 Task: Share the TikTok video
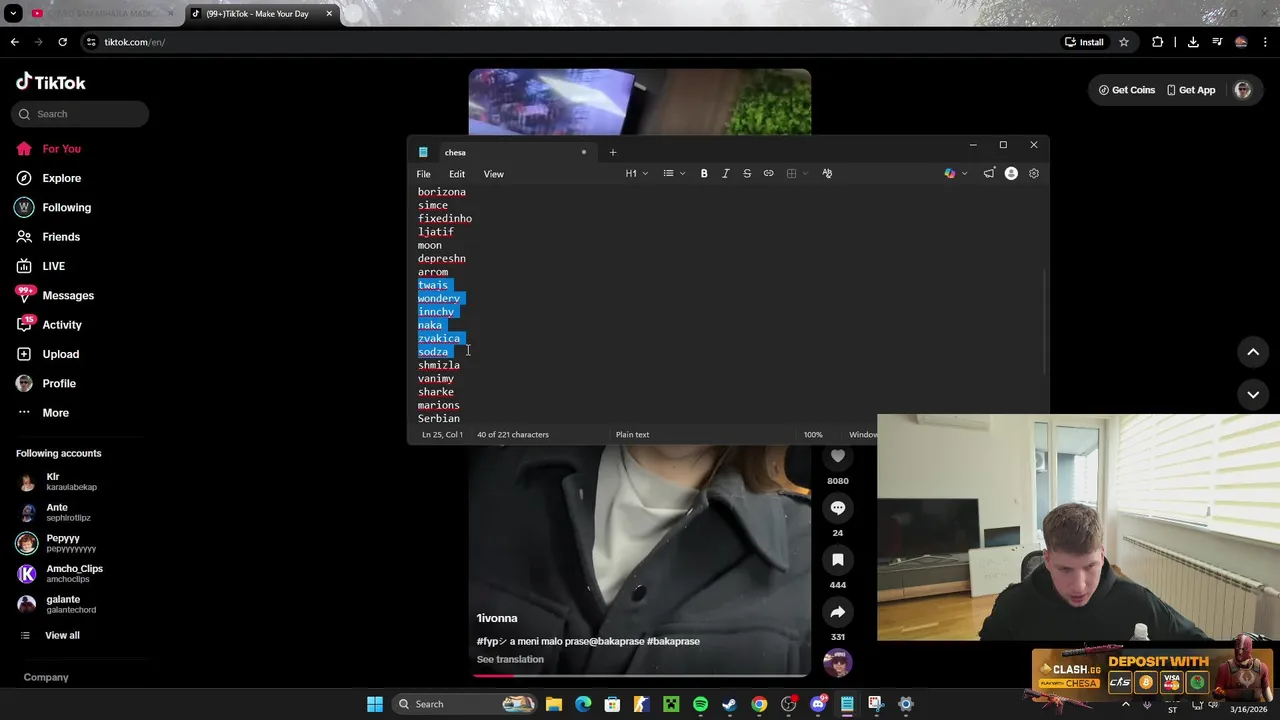click(x=838, y=612)
